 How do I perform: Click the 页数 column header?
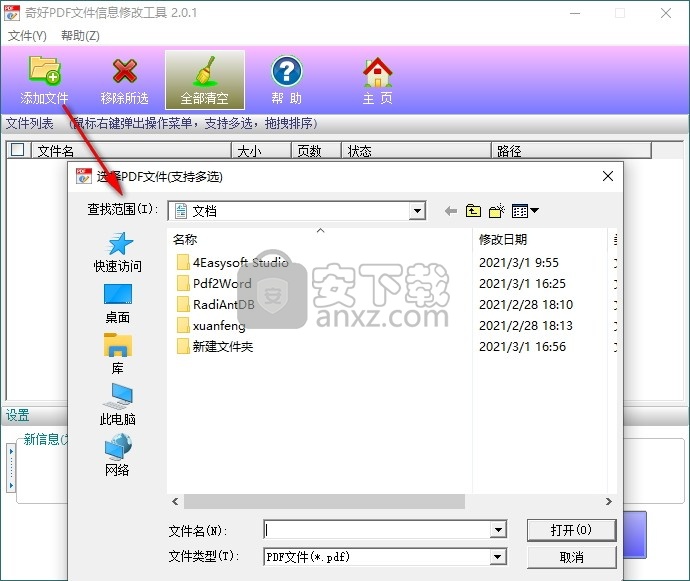316,151
